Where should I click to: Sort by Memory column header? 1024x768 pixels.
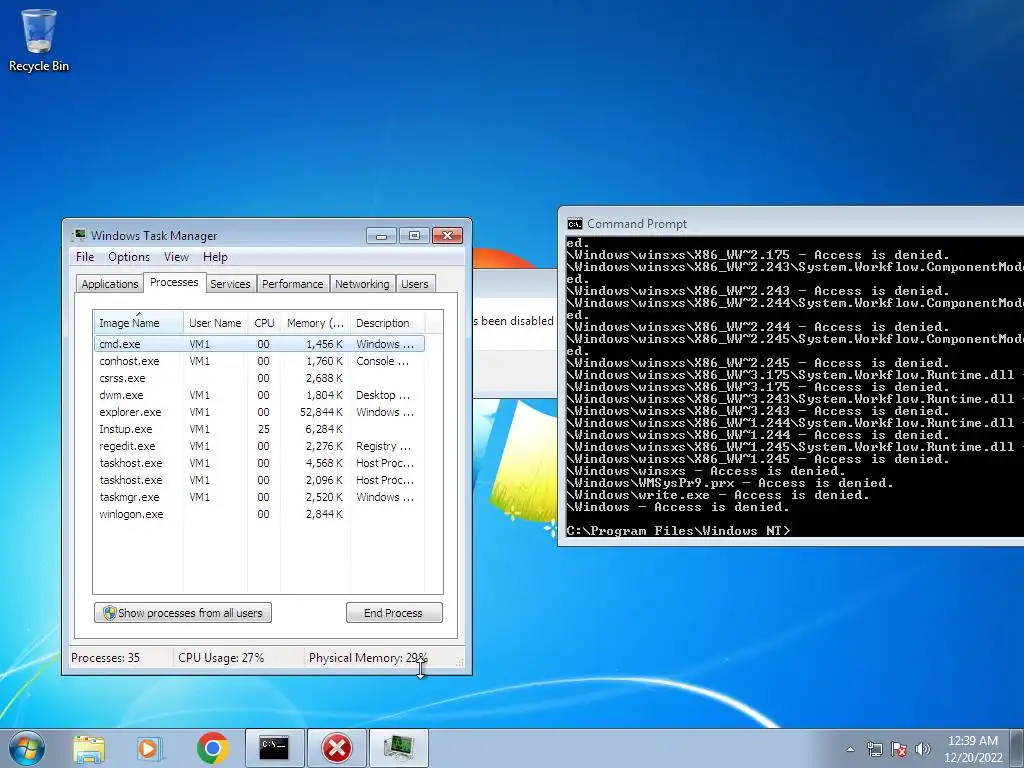click(315, 323)
